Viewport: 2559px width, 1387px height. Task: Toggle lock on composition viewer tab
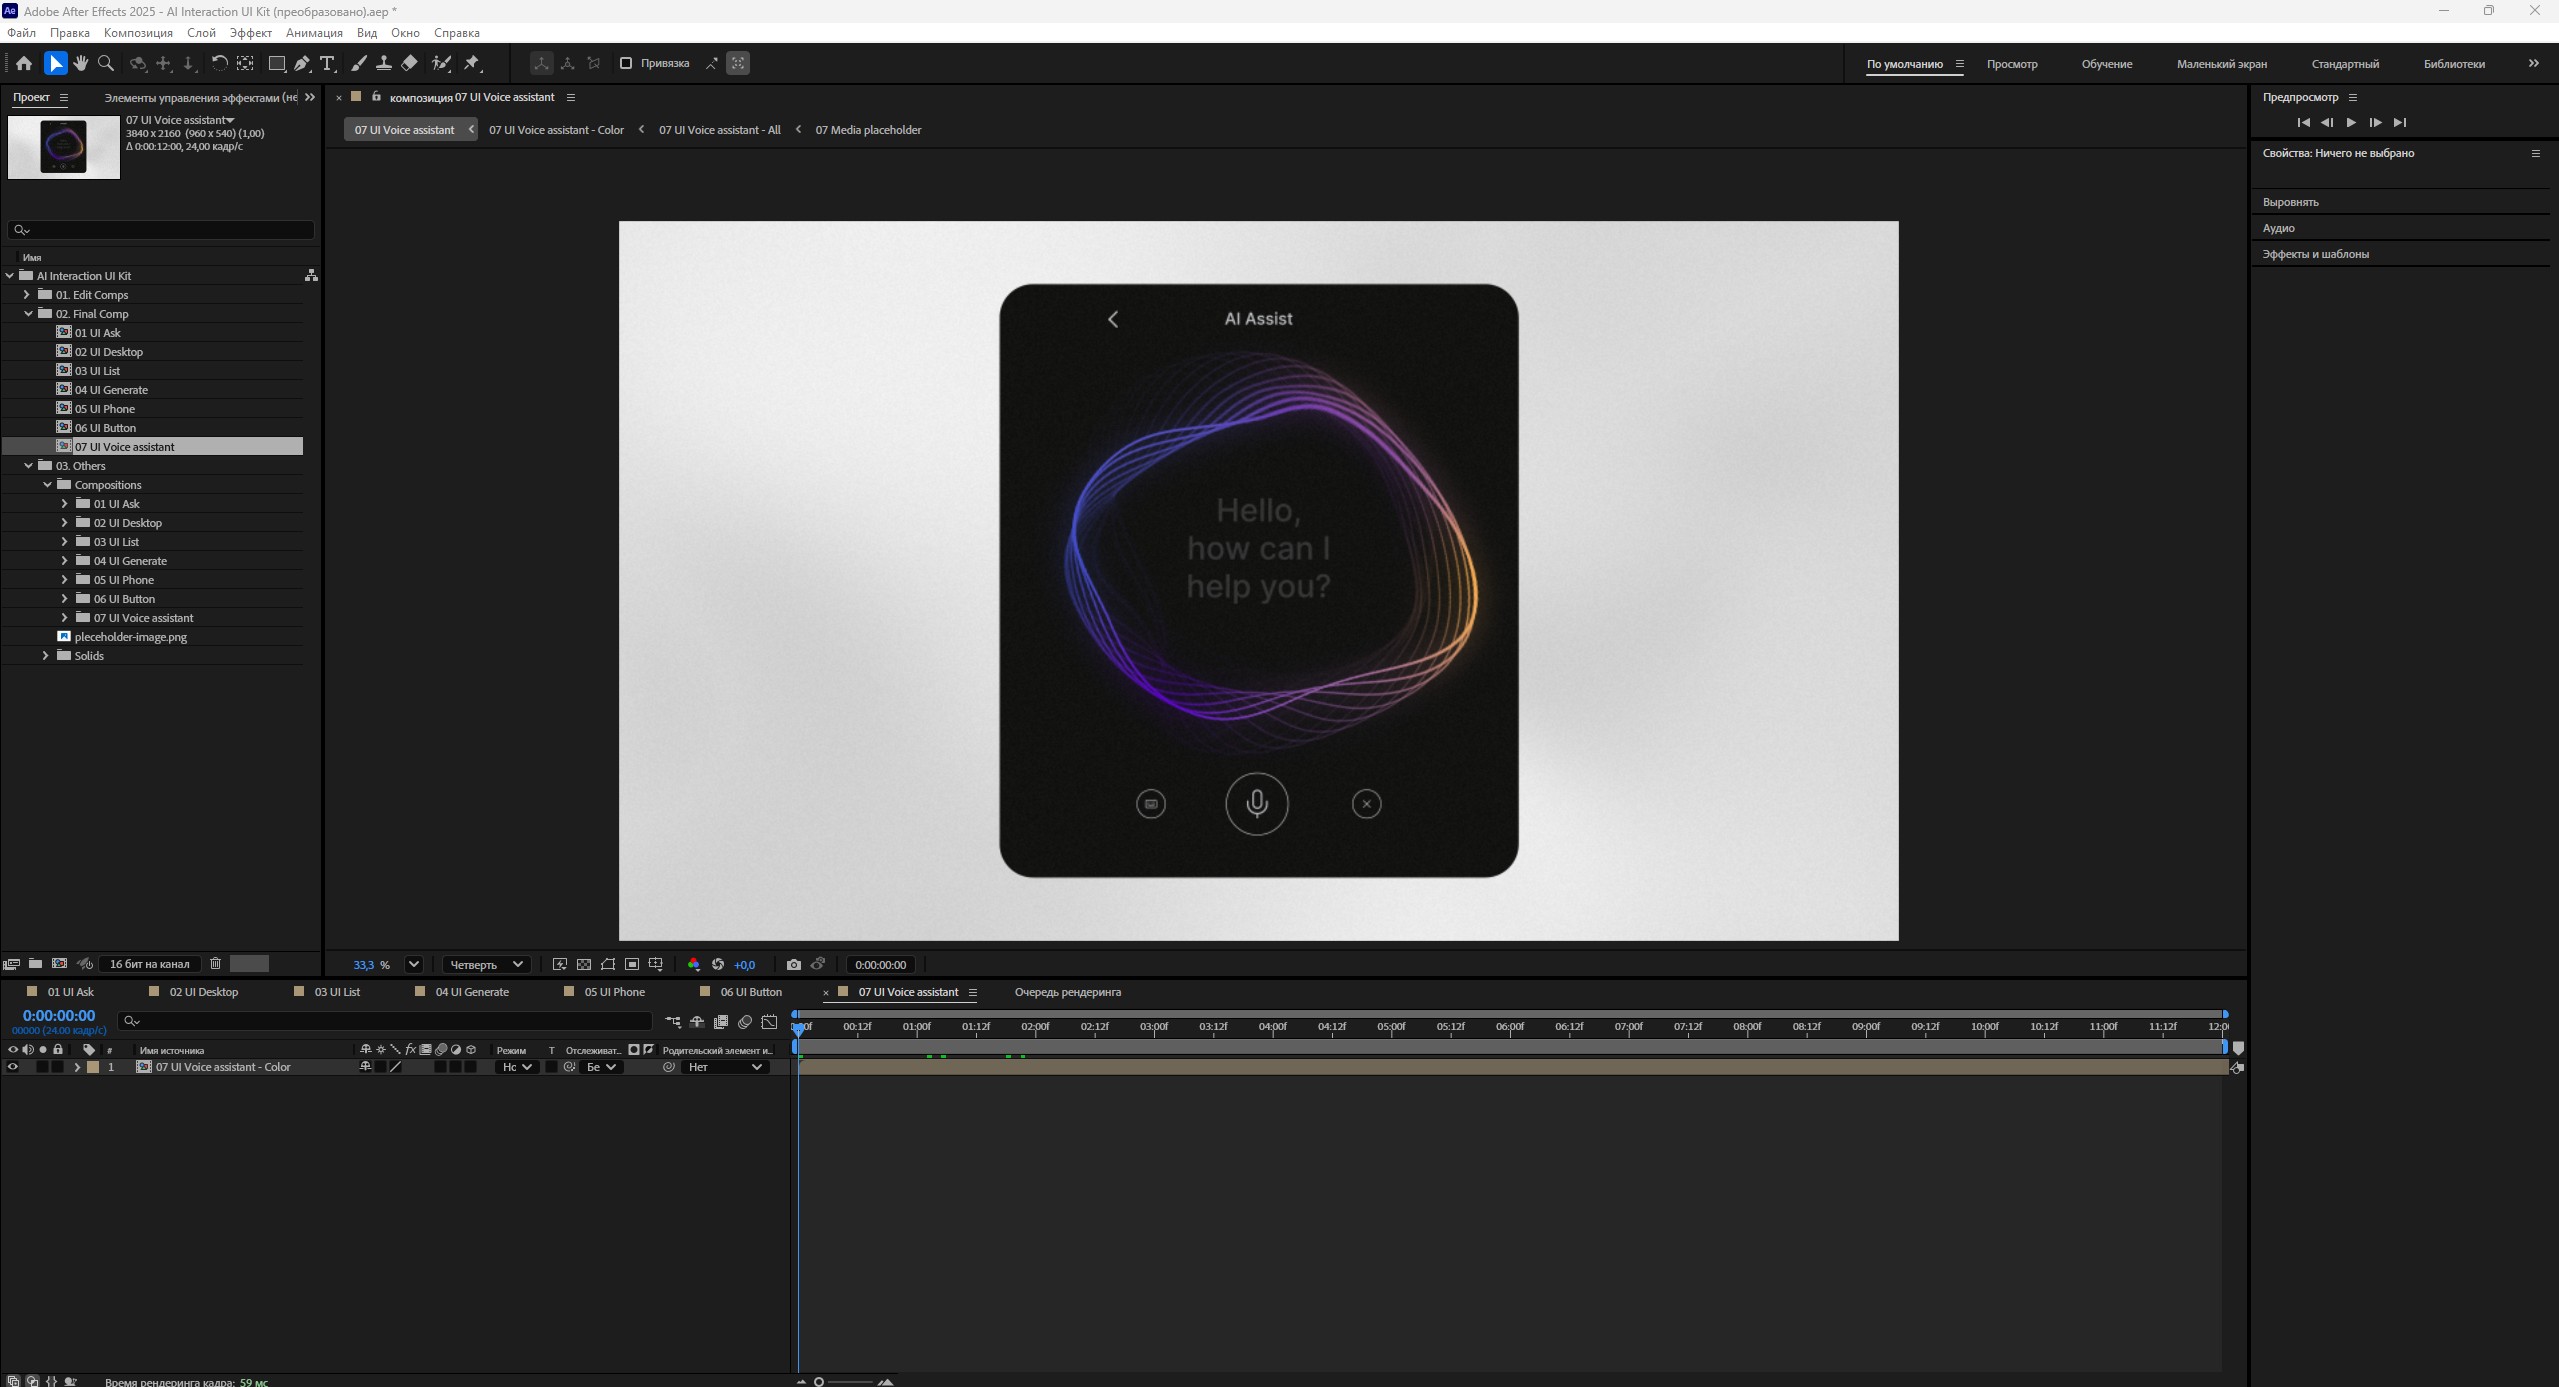(x=376, y=97)
